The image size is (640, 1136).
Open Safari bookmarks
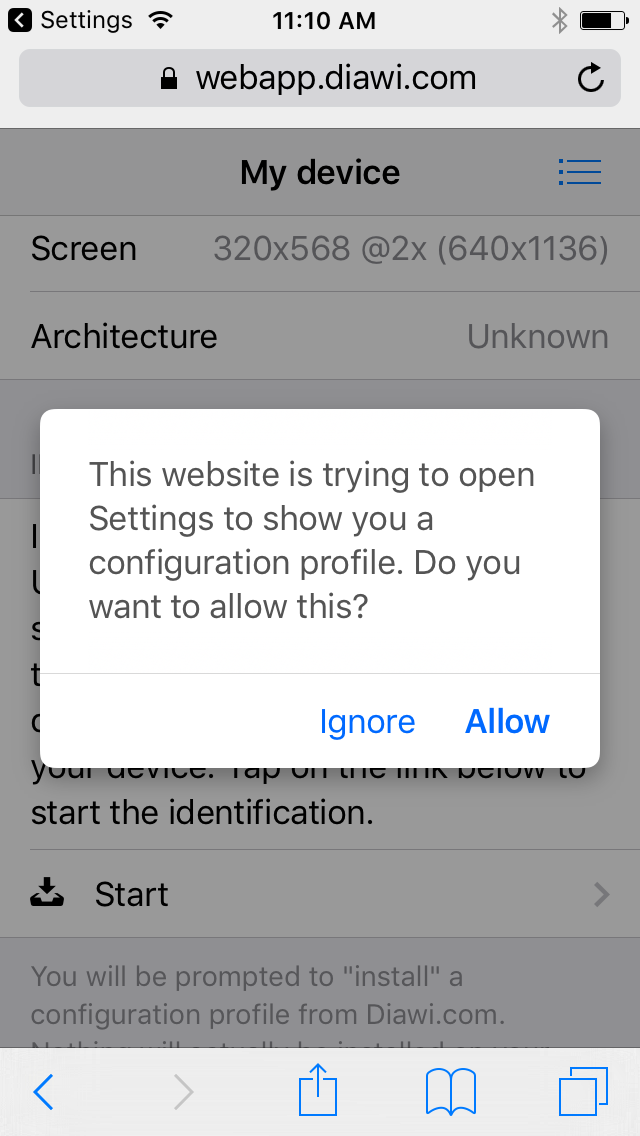click(x=450, y=1091)
